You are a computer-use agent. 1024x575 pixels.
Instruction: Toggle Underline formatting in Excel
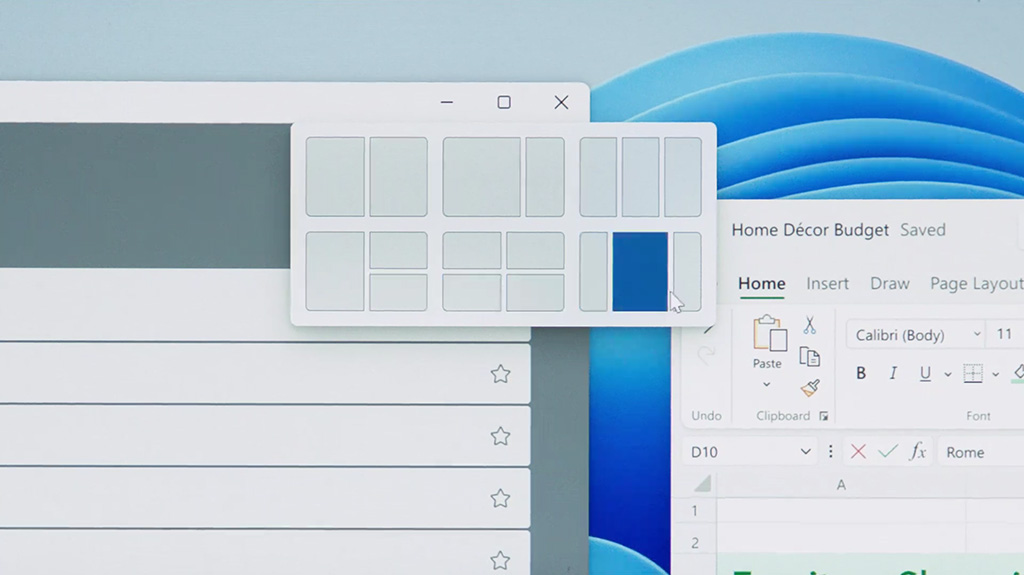(x=925, y=373)
